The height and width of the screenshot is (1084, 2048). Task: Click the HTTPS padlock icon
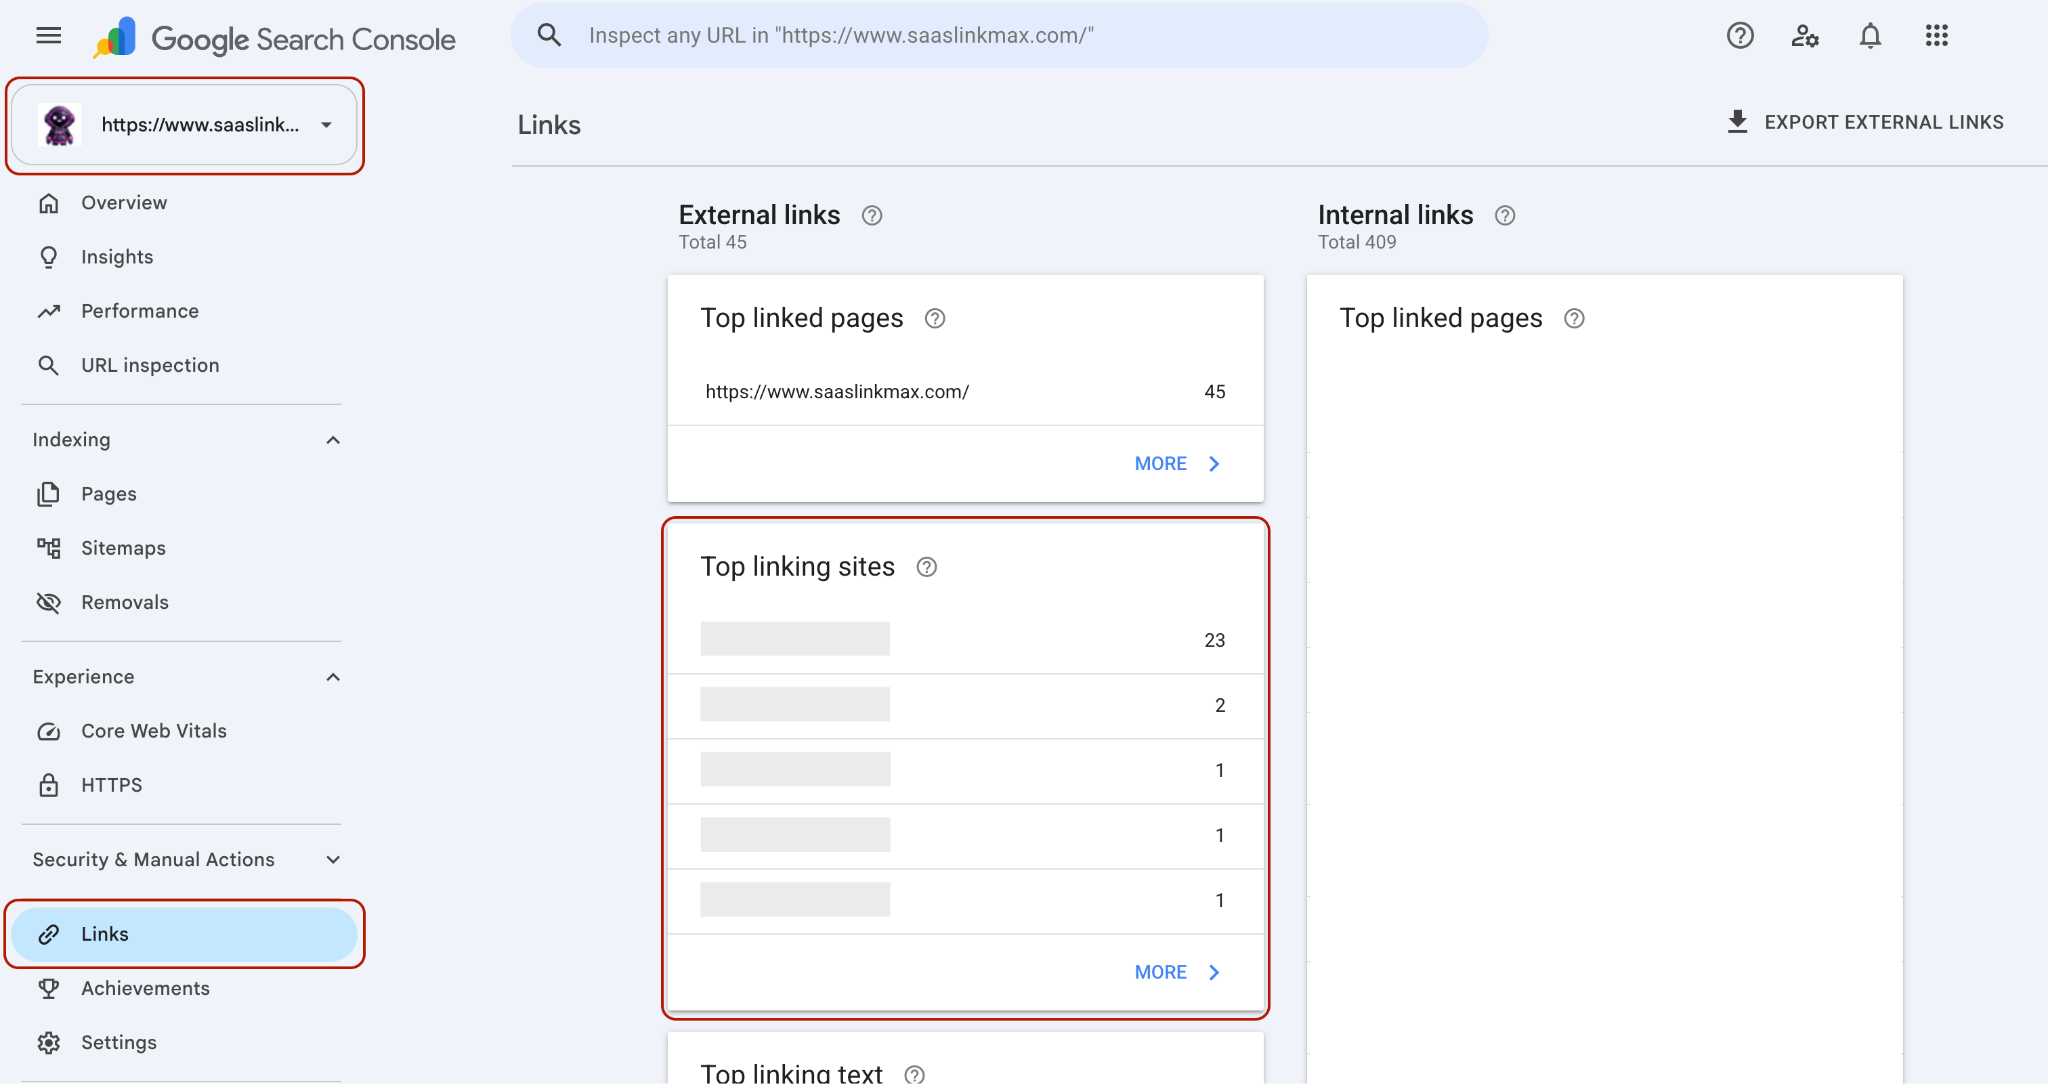(48, 785)
